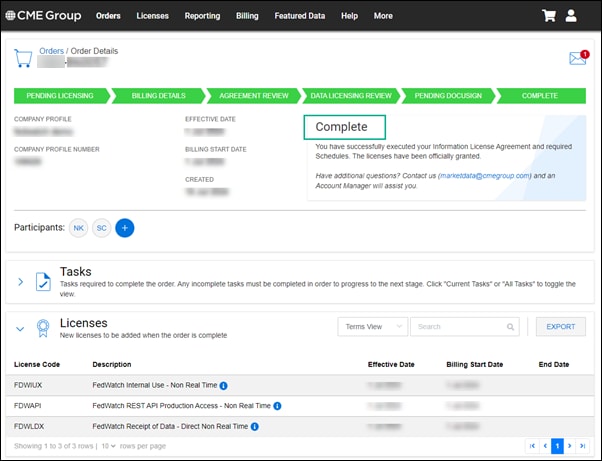The image size is (602, 461).
Task: Expand the Tasks section chevron
Action: tap(20, 282)
